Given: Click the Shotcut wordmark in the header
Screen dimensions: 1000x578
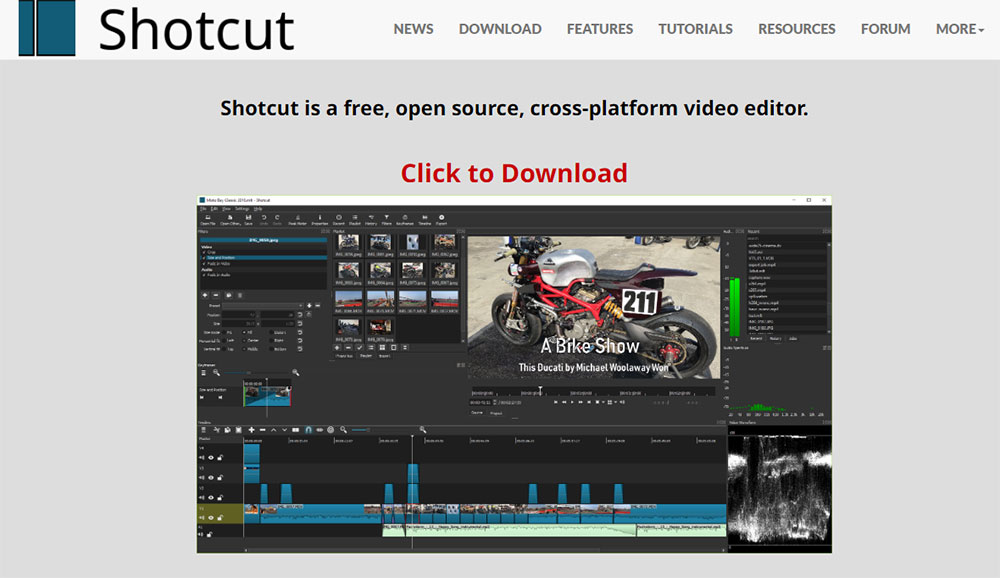Looking at the screenshot, I should [196, 29].
